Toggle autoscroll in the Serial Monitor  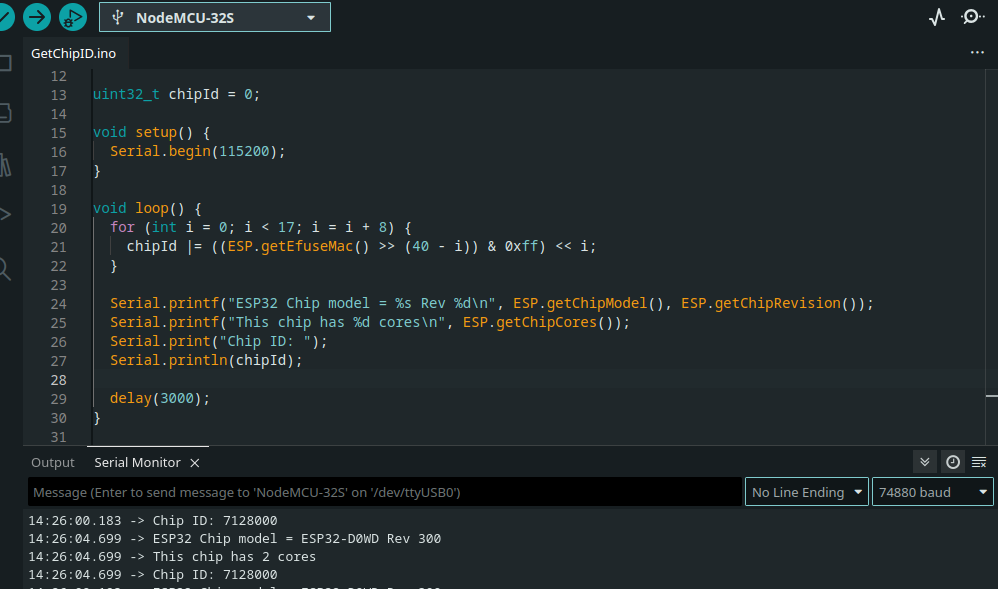(925, 462)
